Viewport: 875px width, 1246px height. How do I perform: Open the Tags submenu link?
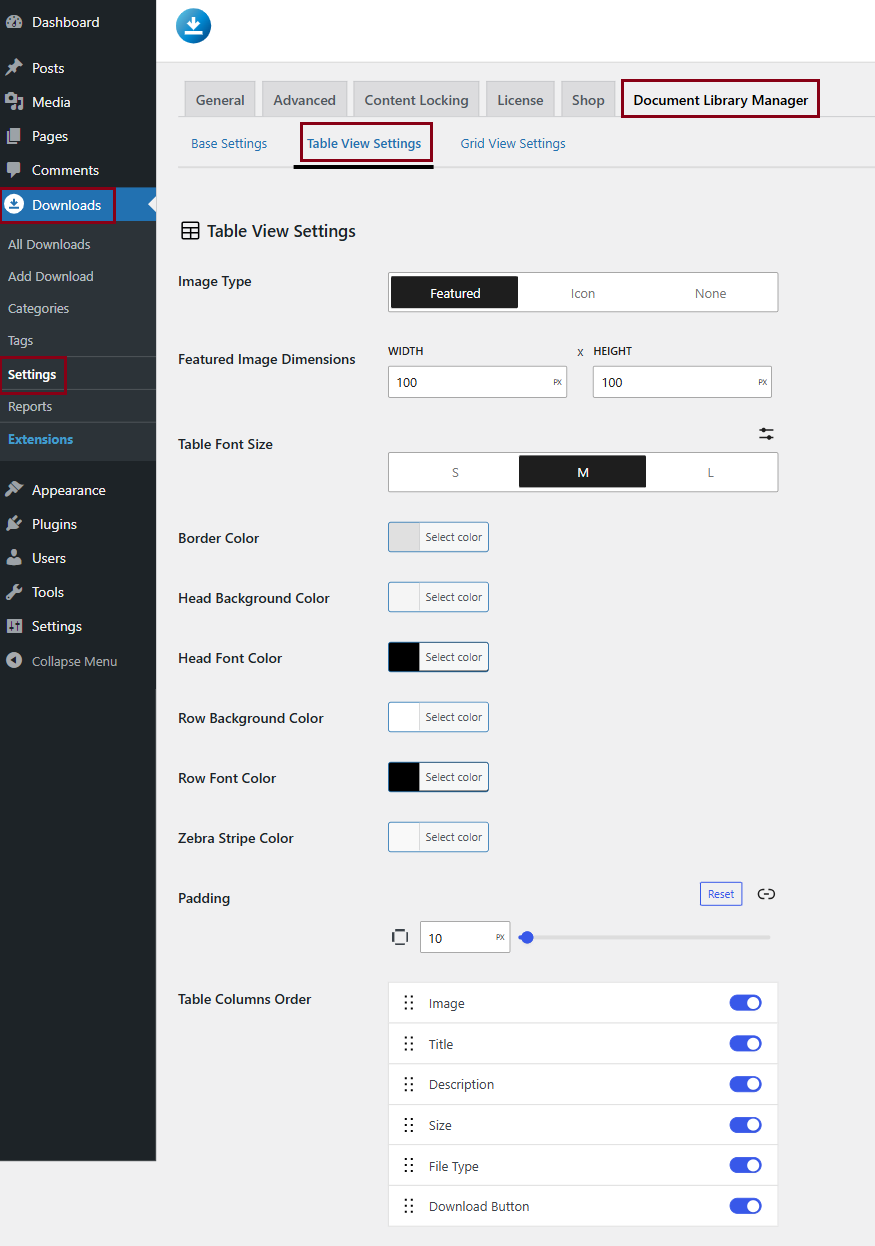(x=21, y=340)
